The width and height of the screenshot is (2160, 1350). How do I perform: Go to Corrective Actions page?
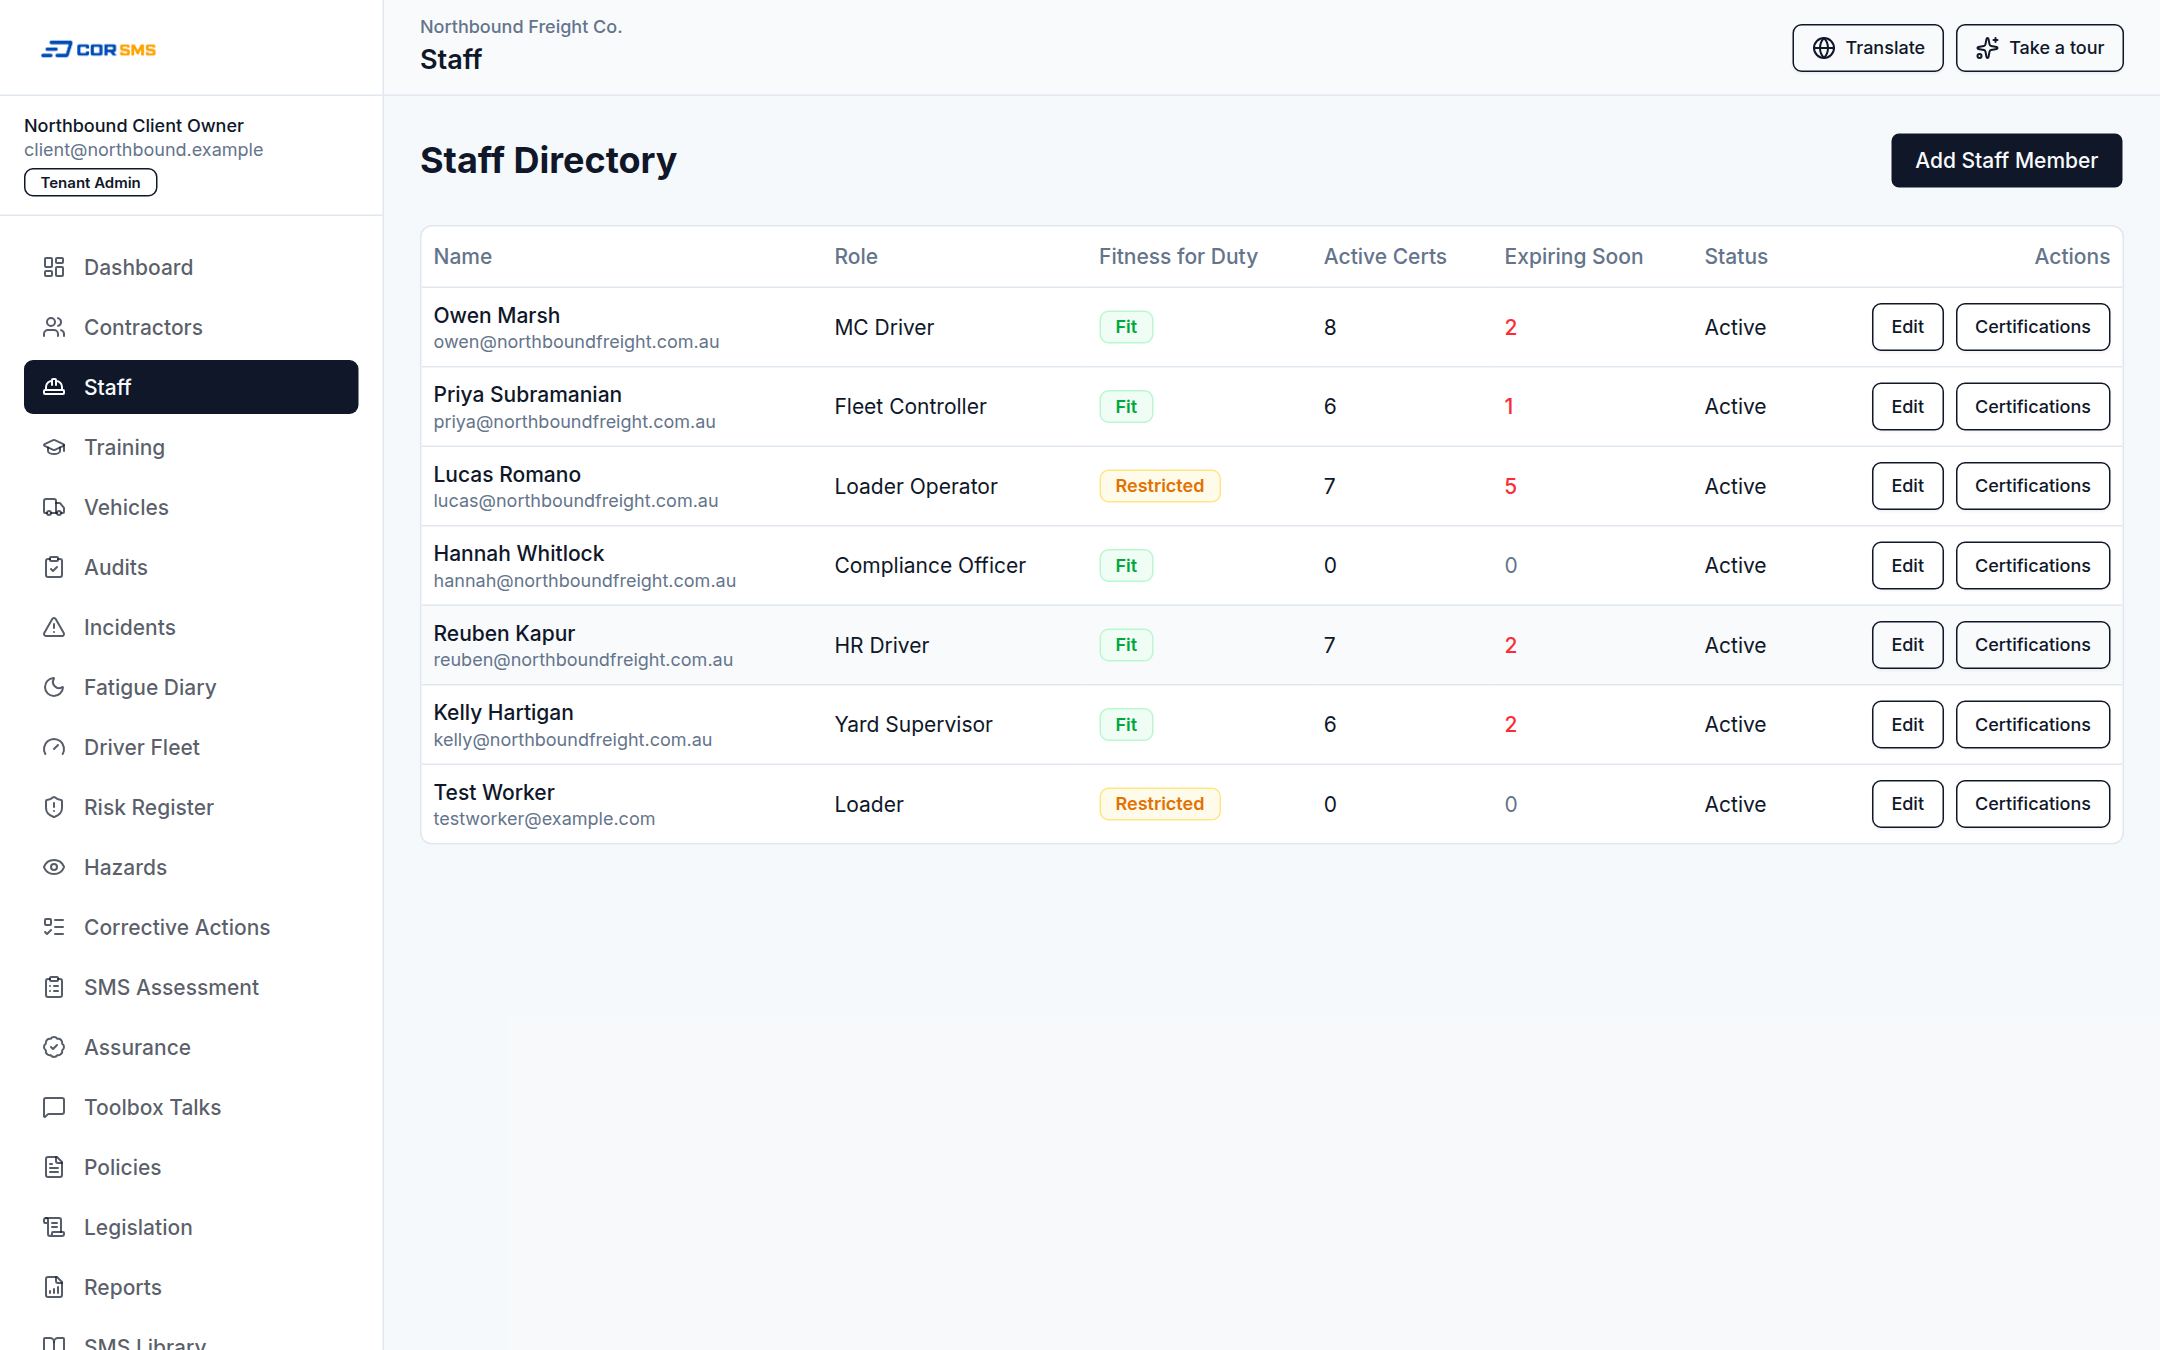tap(191, 927)
